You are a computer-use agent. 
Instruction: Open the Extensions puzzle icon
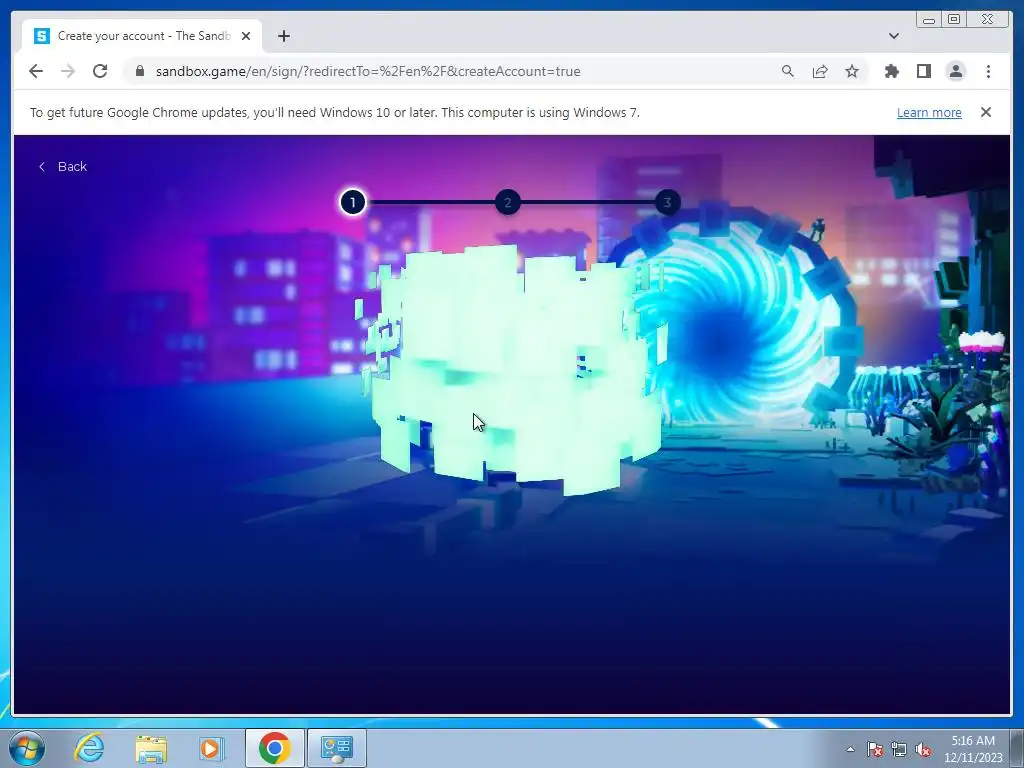891,71
